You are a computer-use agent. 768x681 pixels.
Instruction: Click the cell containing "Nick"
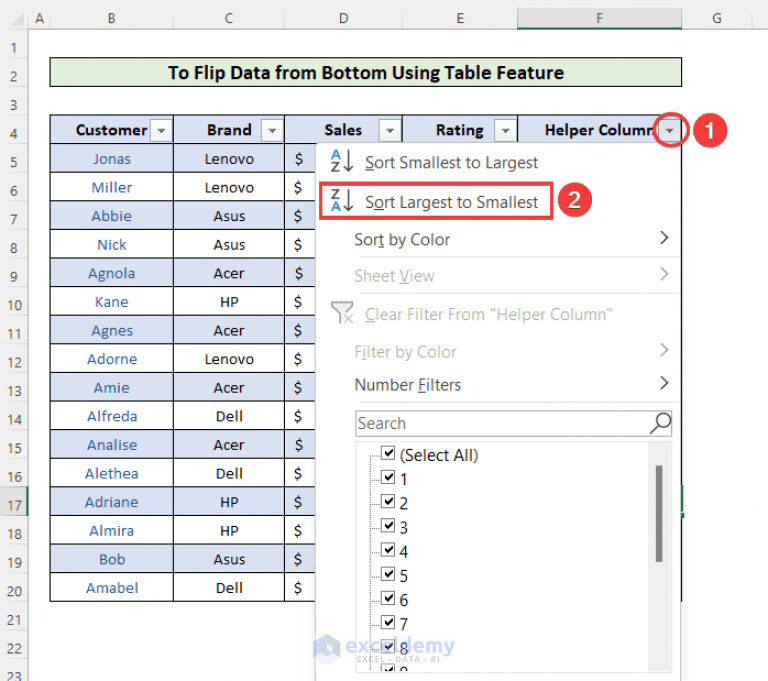[112, 244]
